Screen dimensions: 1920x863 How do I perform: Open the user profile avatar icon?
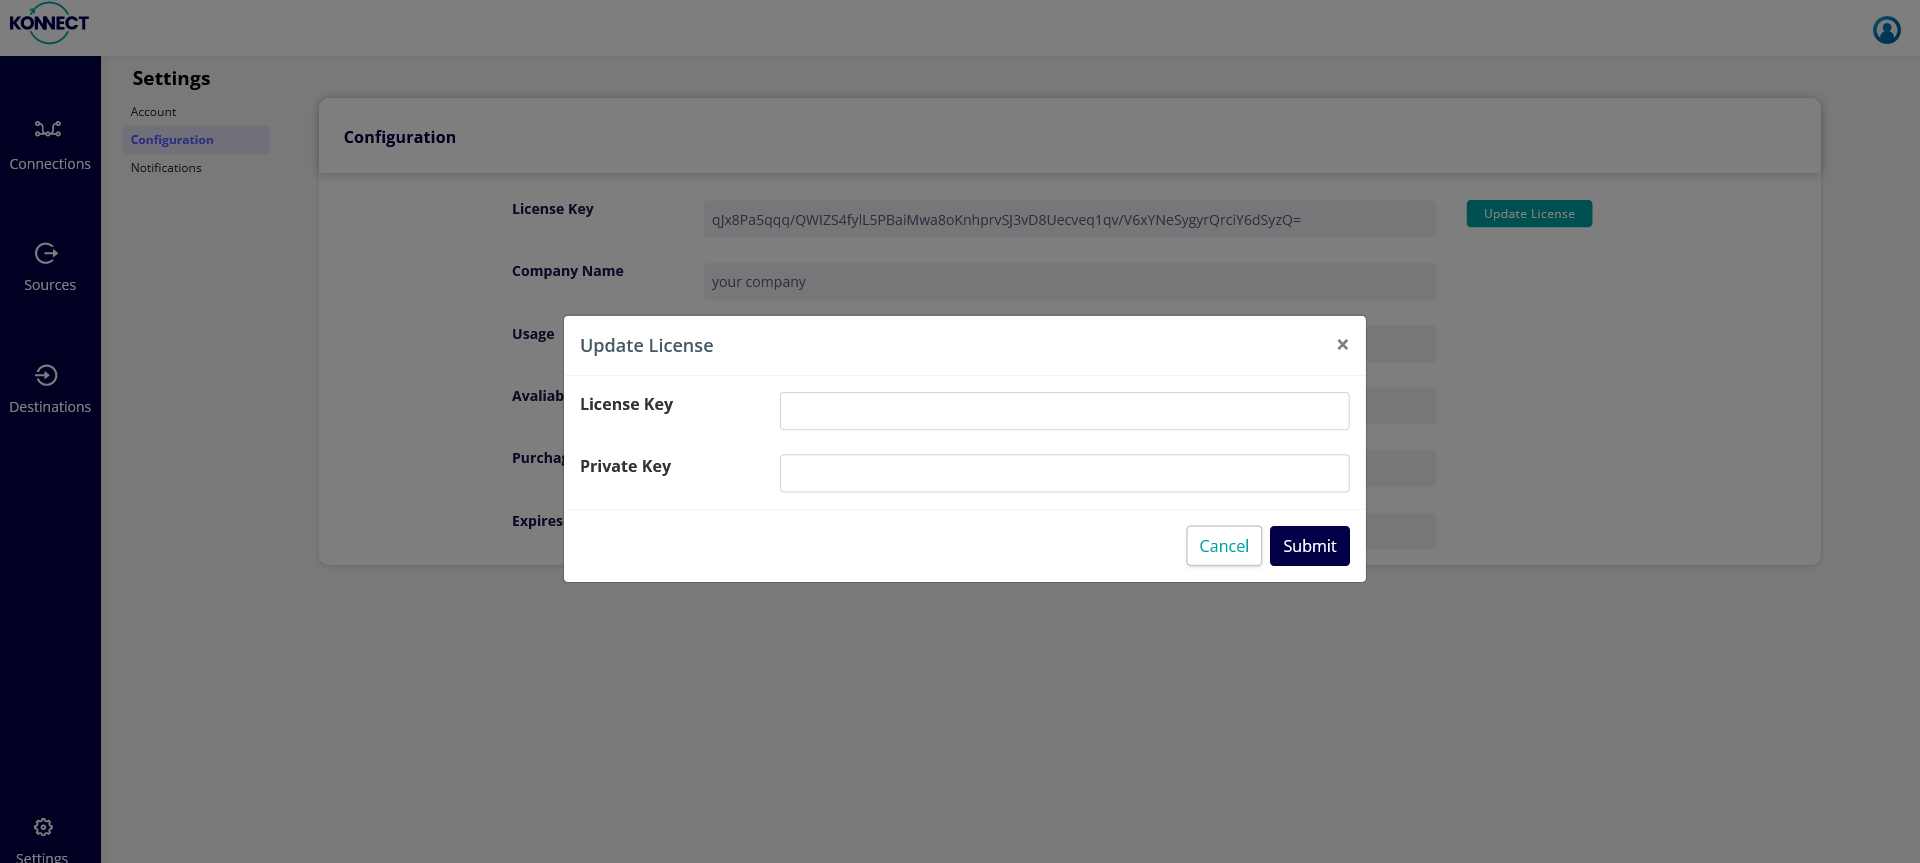(1886, 30)
